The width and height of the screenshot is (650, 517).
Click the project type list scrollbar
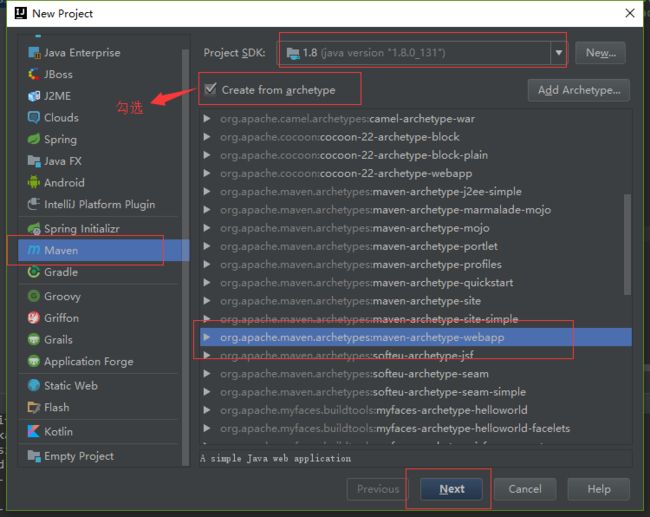coord(185,257)
